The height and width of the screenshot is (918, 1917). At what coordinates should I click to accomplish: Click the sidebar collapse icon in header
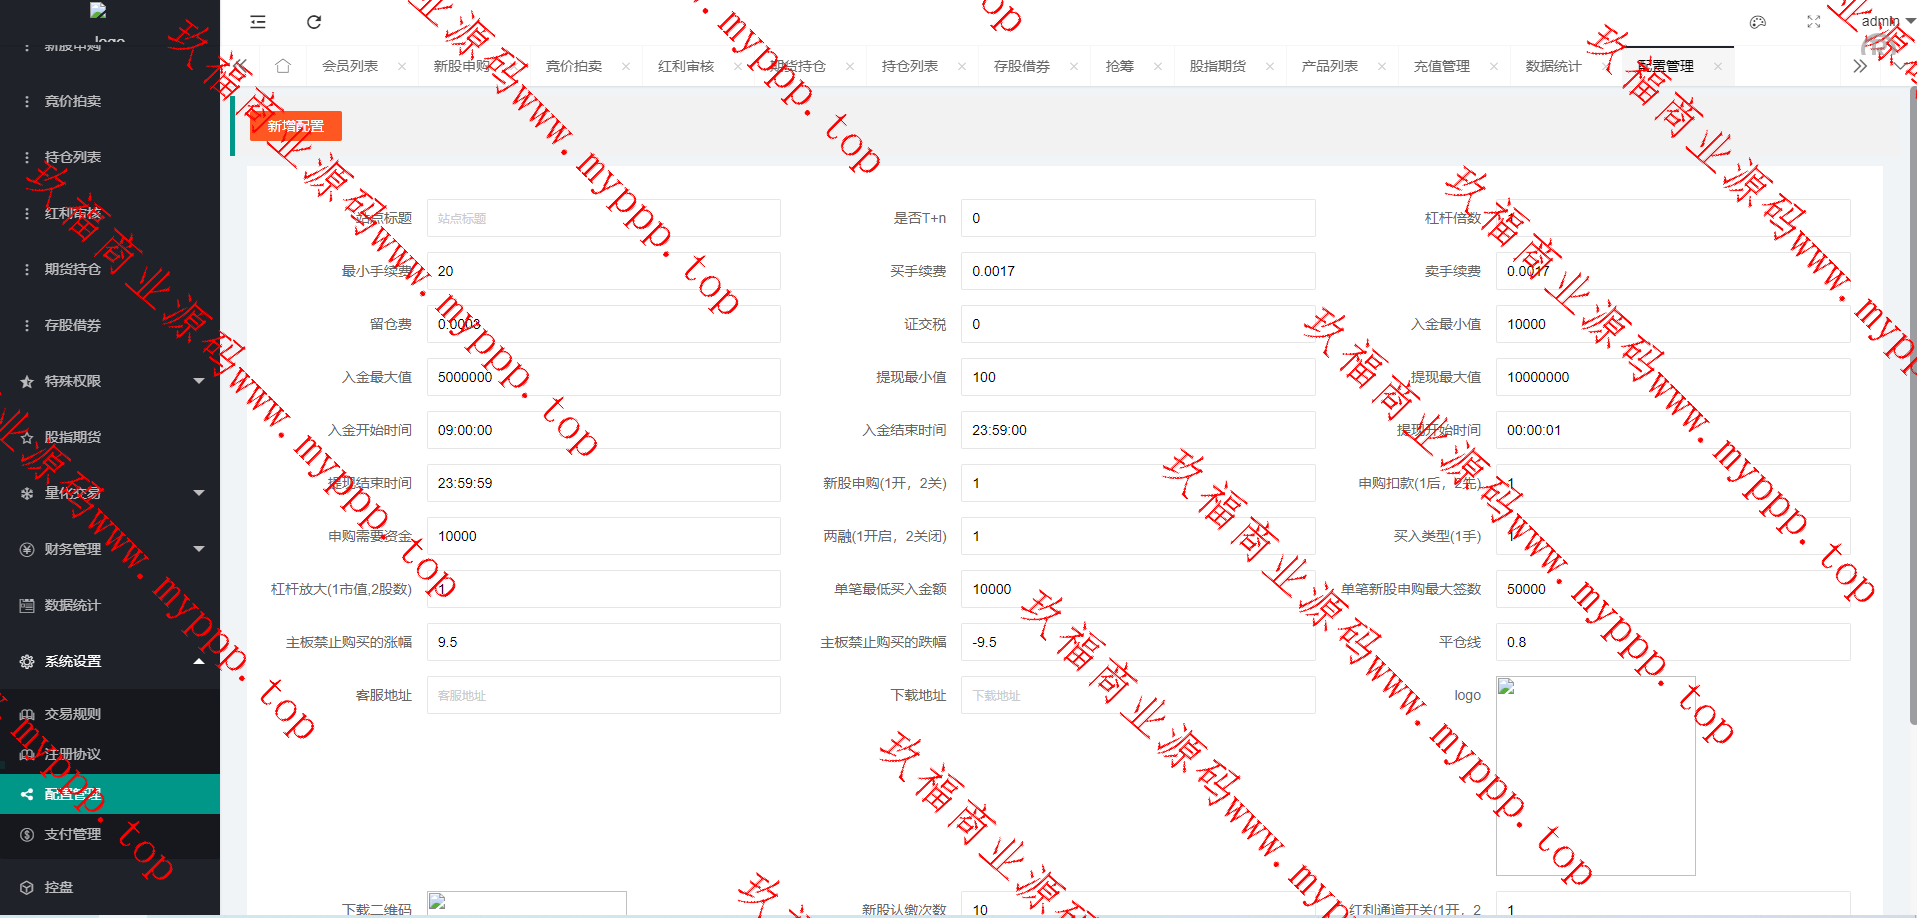(x=258, y=22)
